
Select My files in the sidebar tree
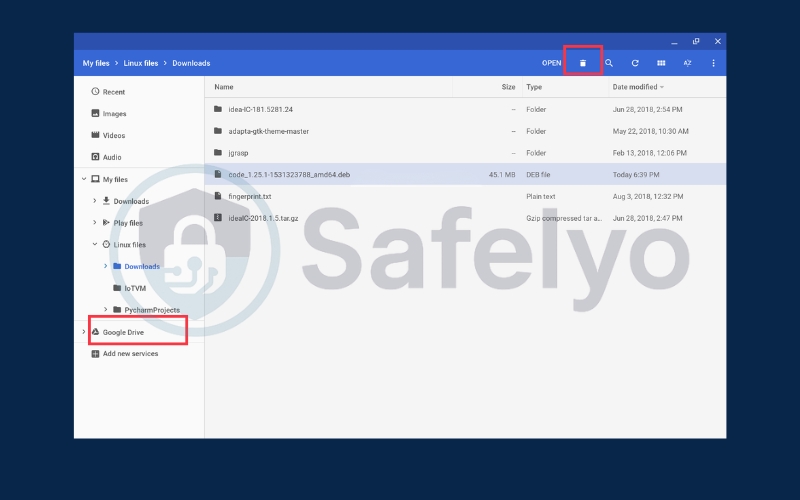point(115,179)
